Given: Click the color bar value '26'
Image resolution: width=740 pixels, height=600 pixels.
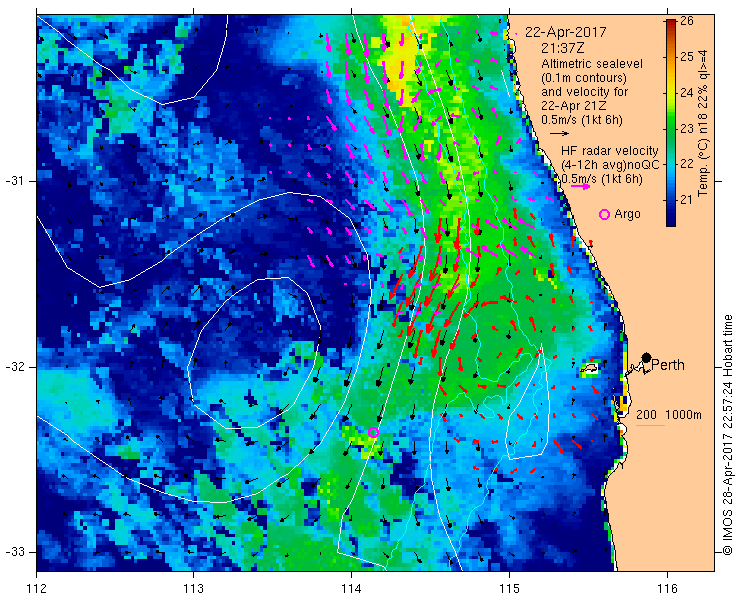Looking at the screenshot, I should click(x=687, y=21).
